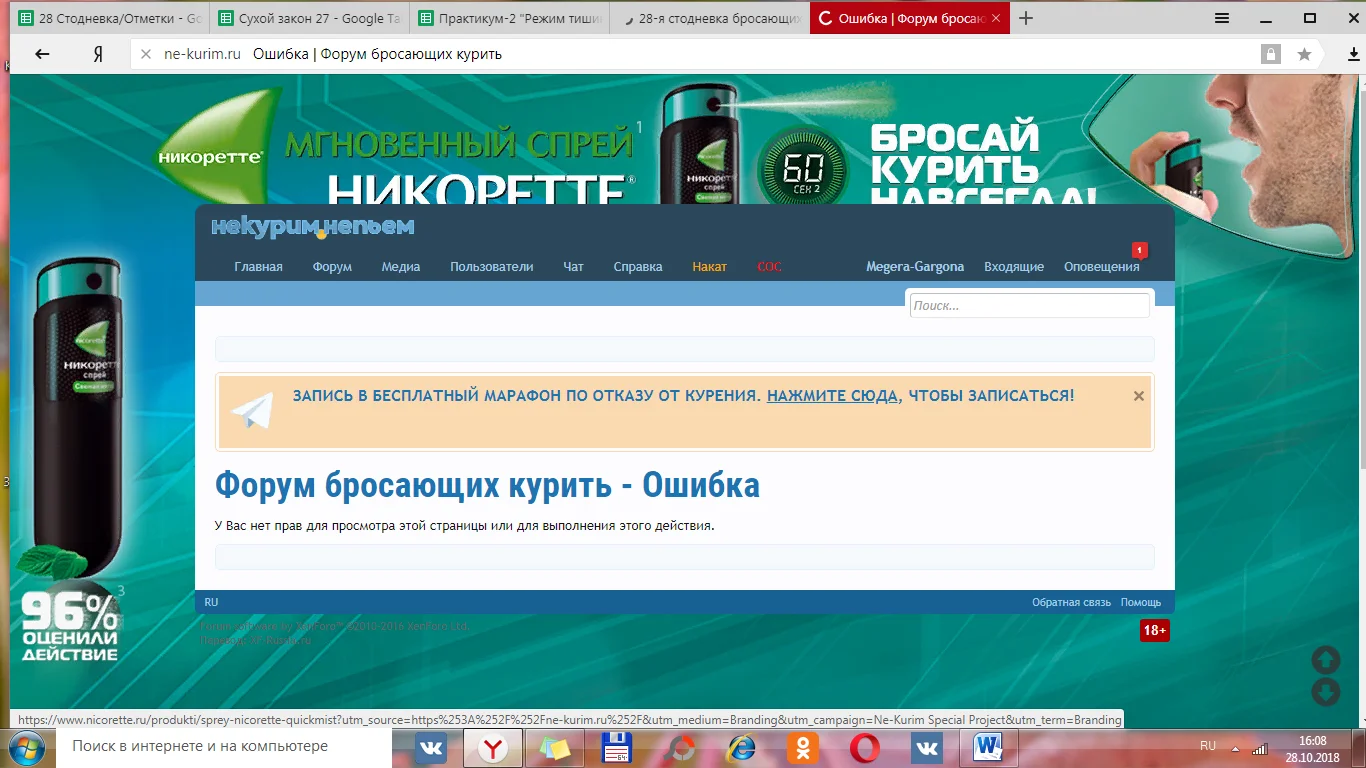Open the browser hamburger menu
The image size is (1366, 768).
click(x=1222, y=18)
